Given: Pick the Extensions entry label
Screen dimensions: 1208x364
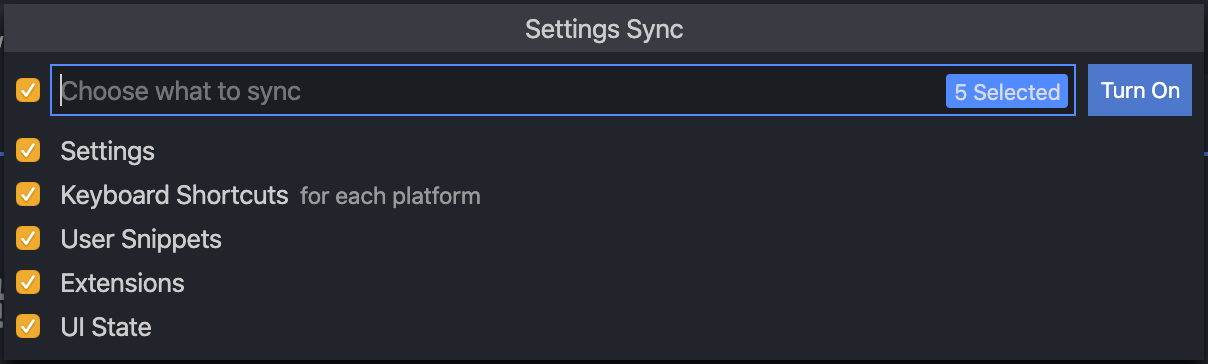Looking at the screenshot, I should click(122, 283).
